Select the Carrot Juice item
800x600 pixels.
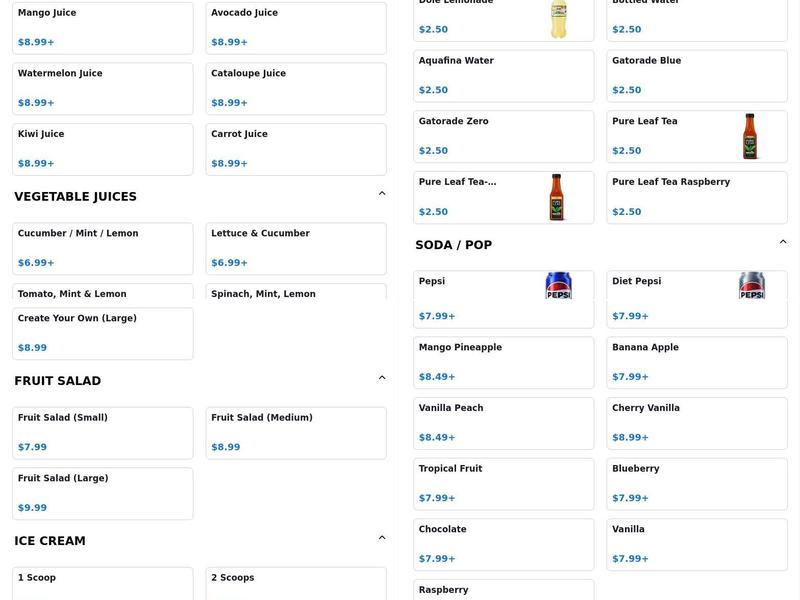295,147
